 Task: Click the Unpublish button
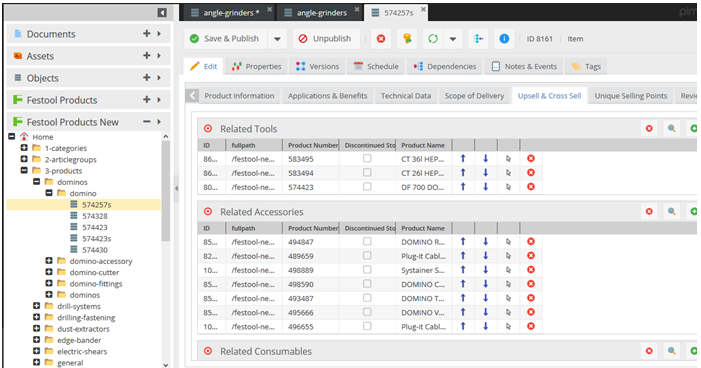(x=325, y=39)
